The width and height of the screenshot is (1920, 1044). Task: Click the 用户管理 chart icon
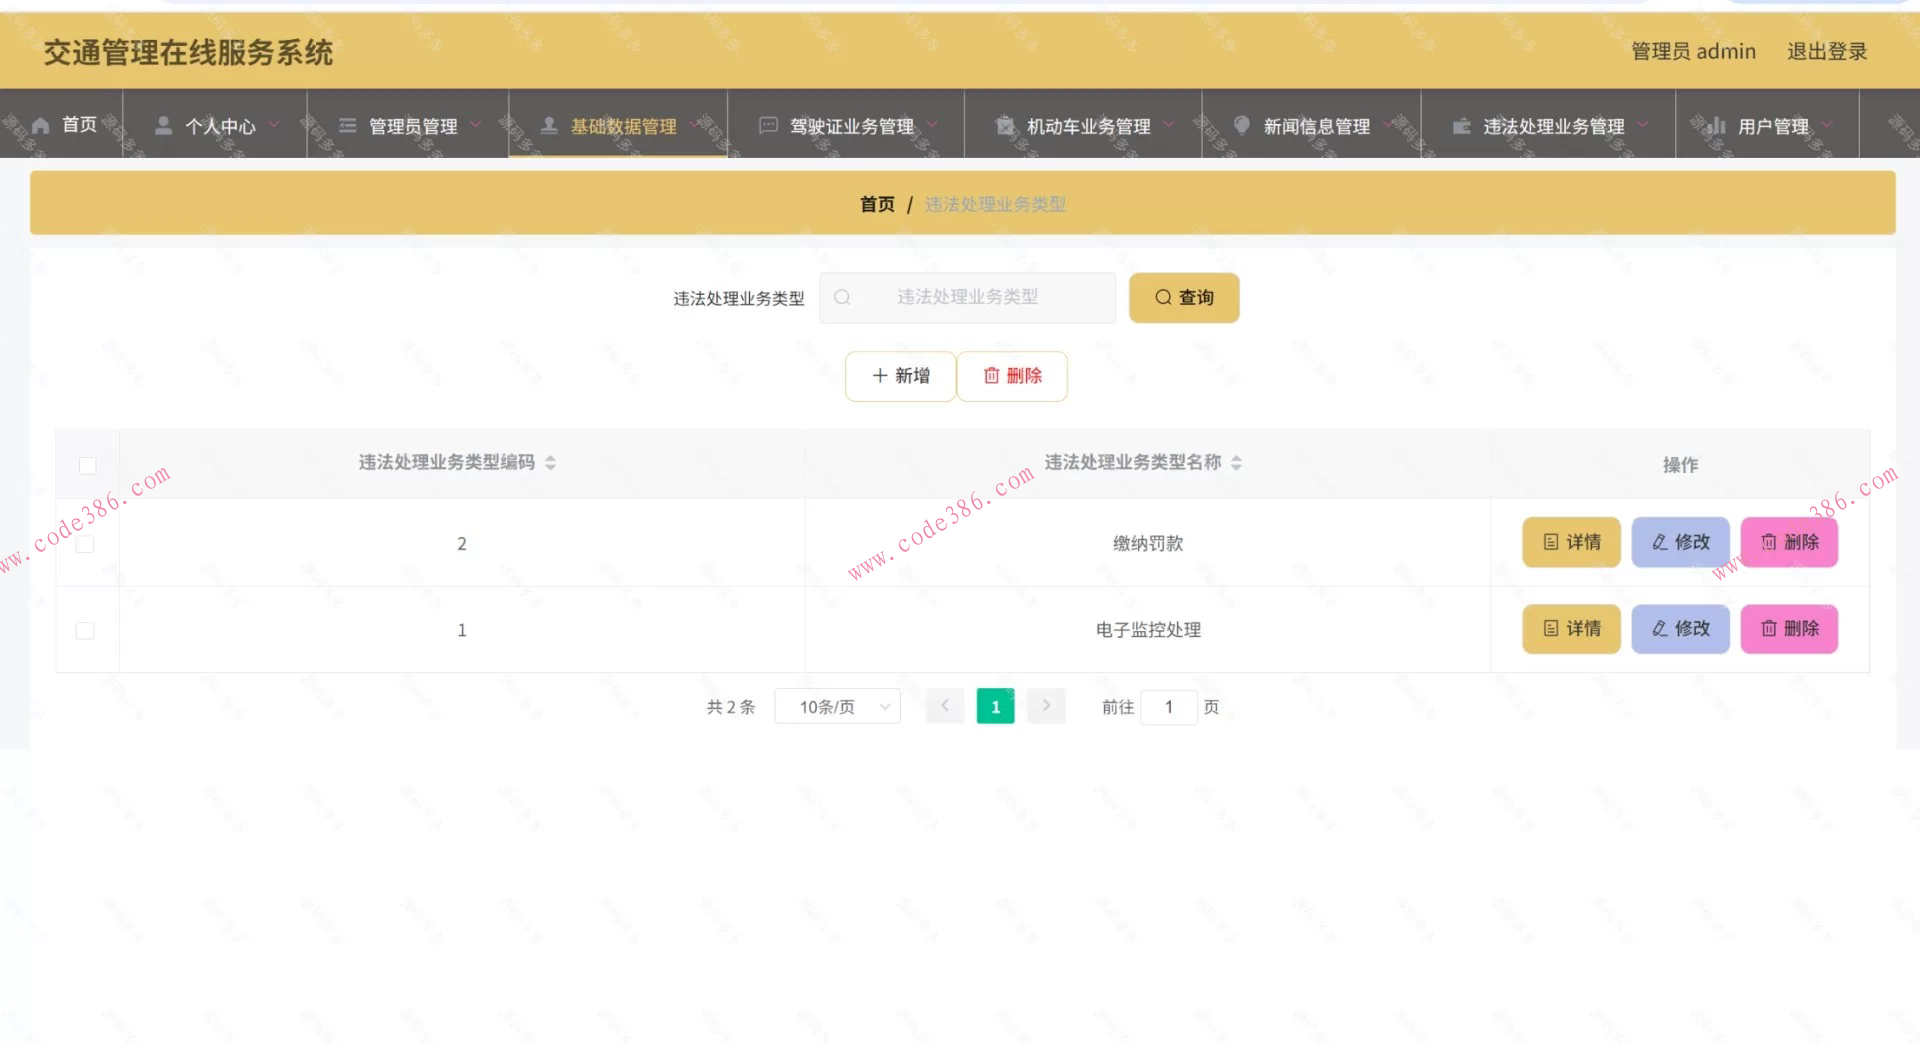coord(1716,125)
